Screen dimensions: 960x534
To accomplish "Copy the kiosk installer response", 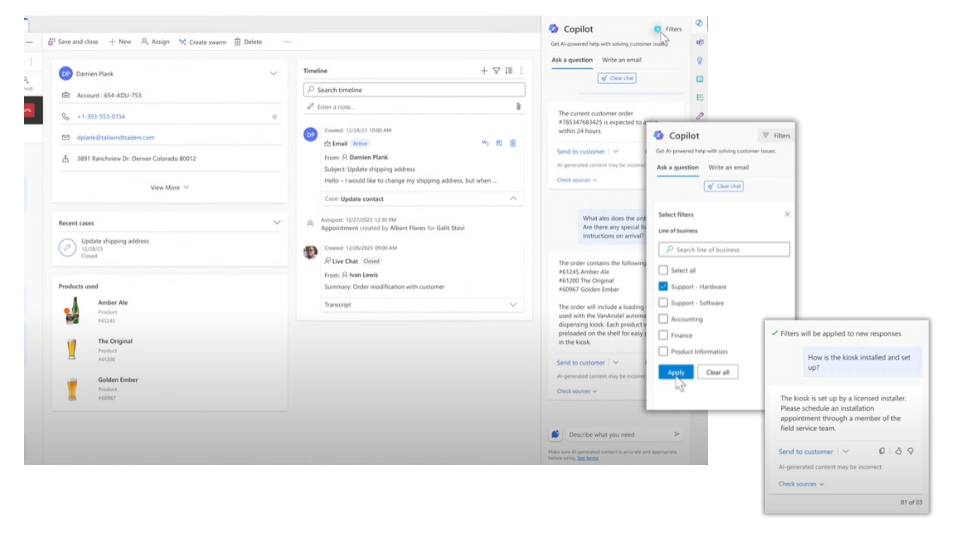I will (882, 451).
